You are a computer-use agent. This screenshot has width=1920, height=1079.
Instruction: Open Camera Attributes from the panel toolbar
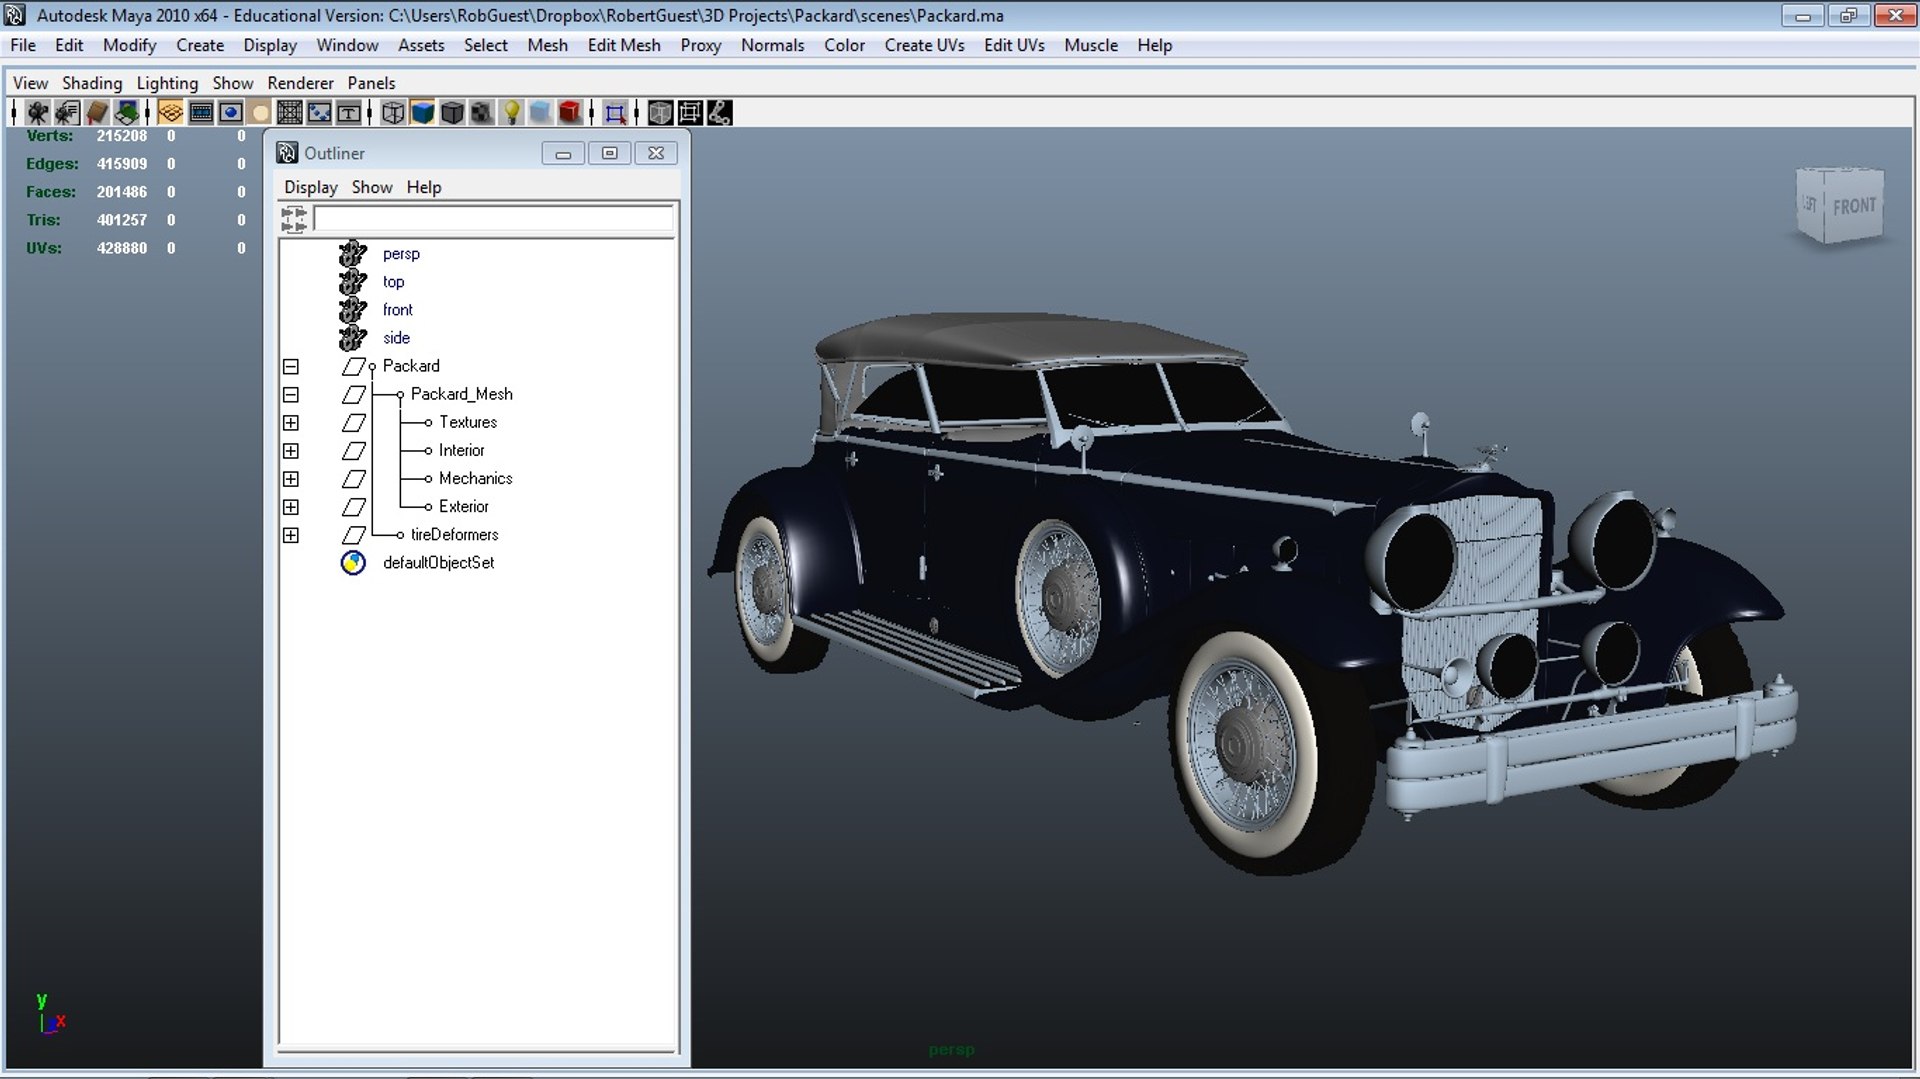coord(68,113)
